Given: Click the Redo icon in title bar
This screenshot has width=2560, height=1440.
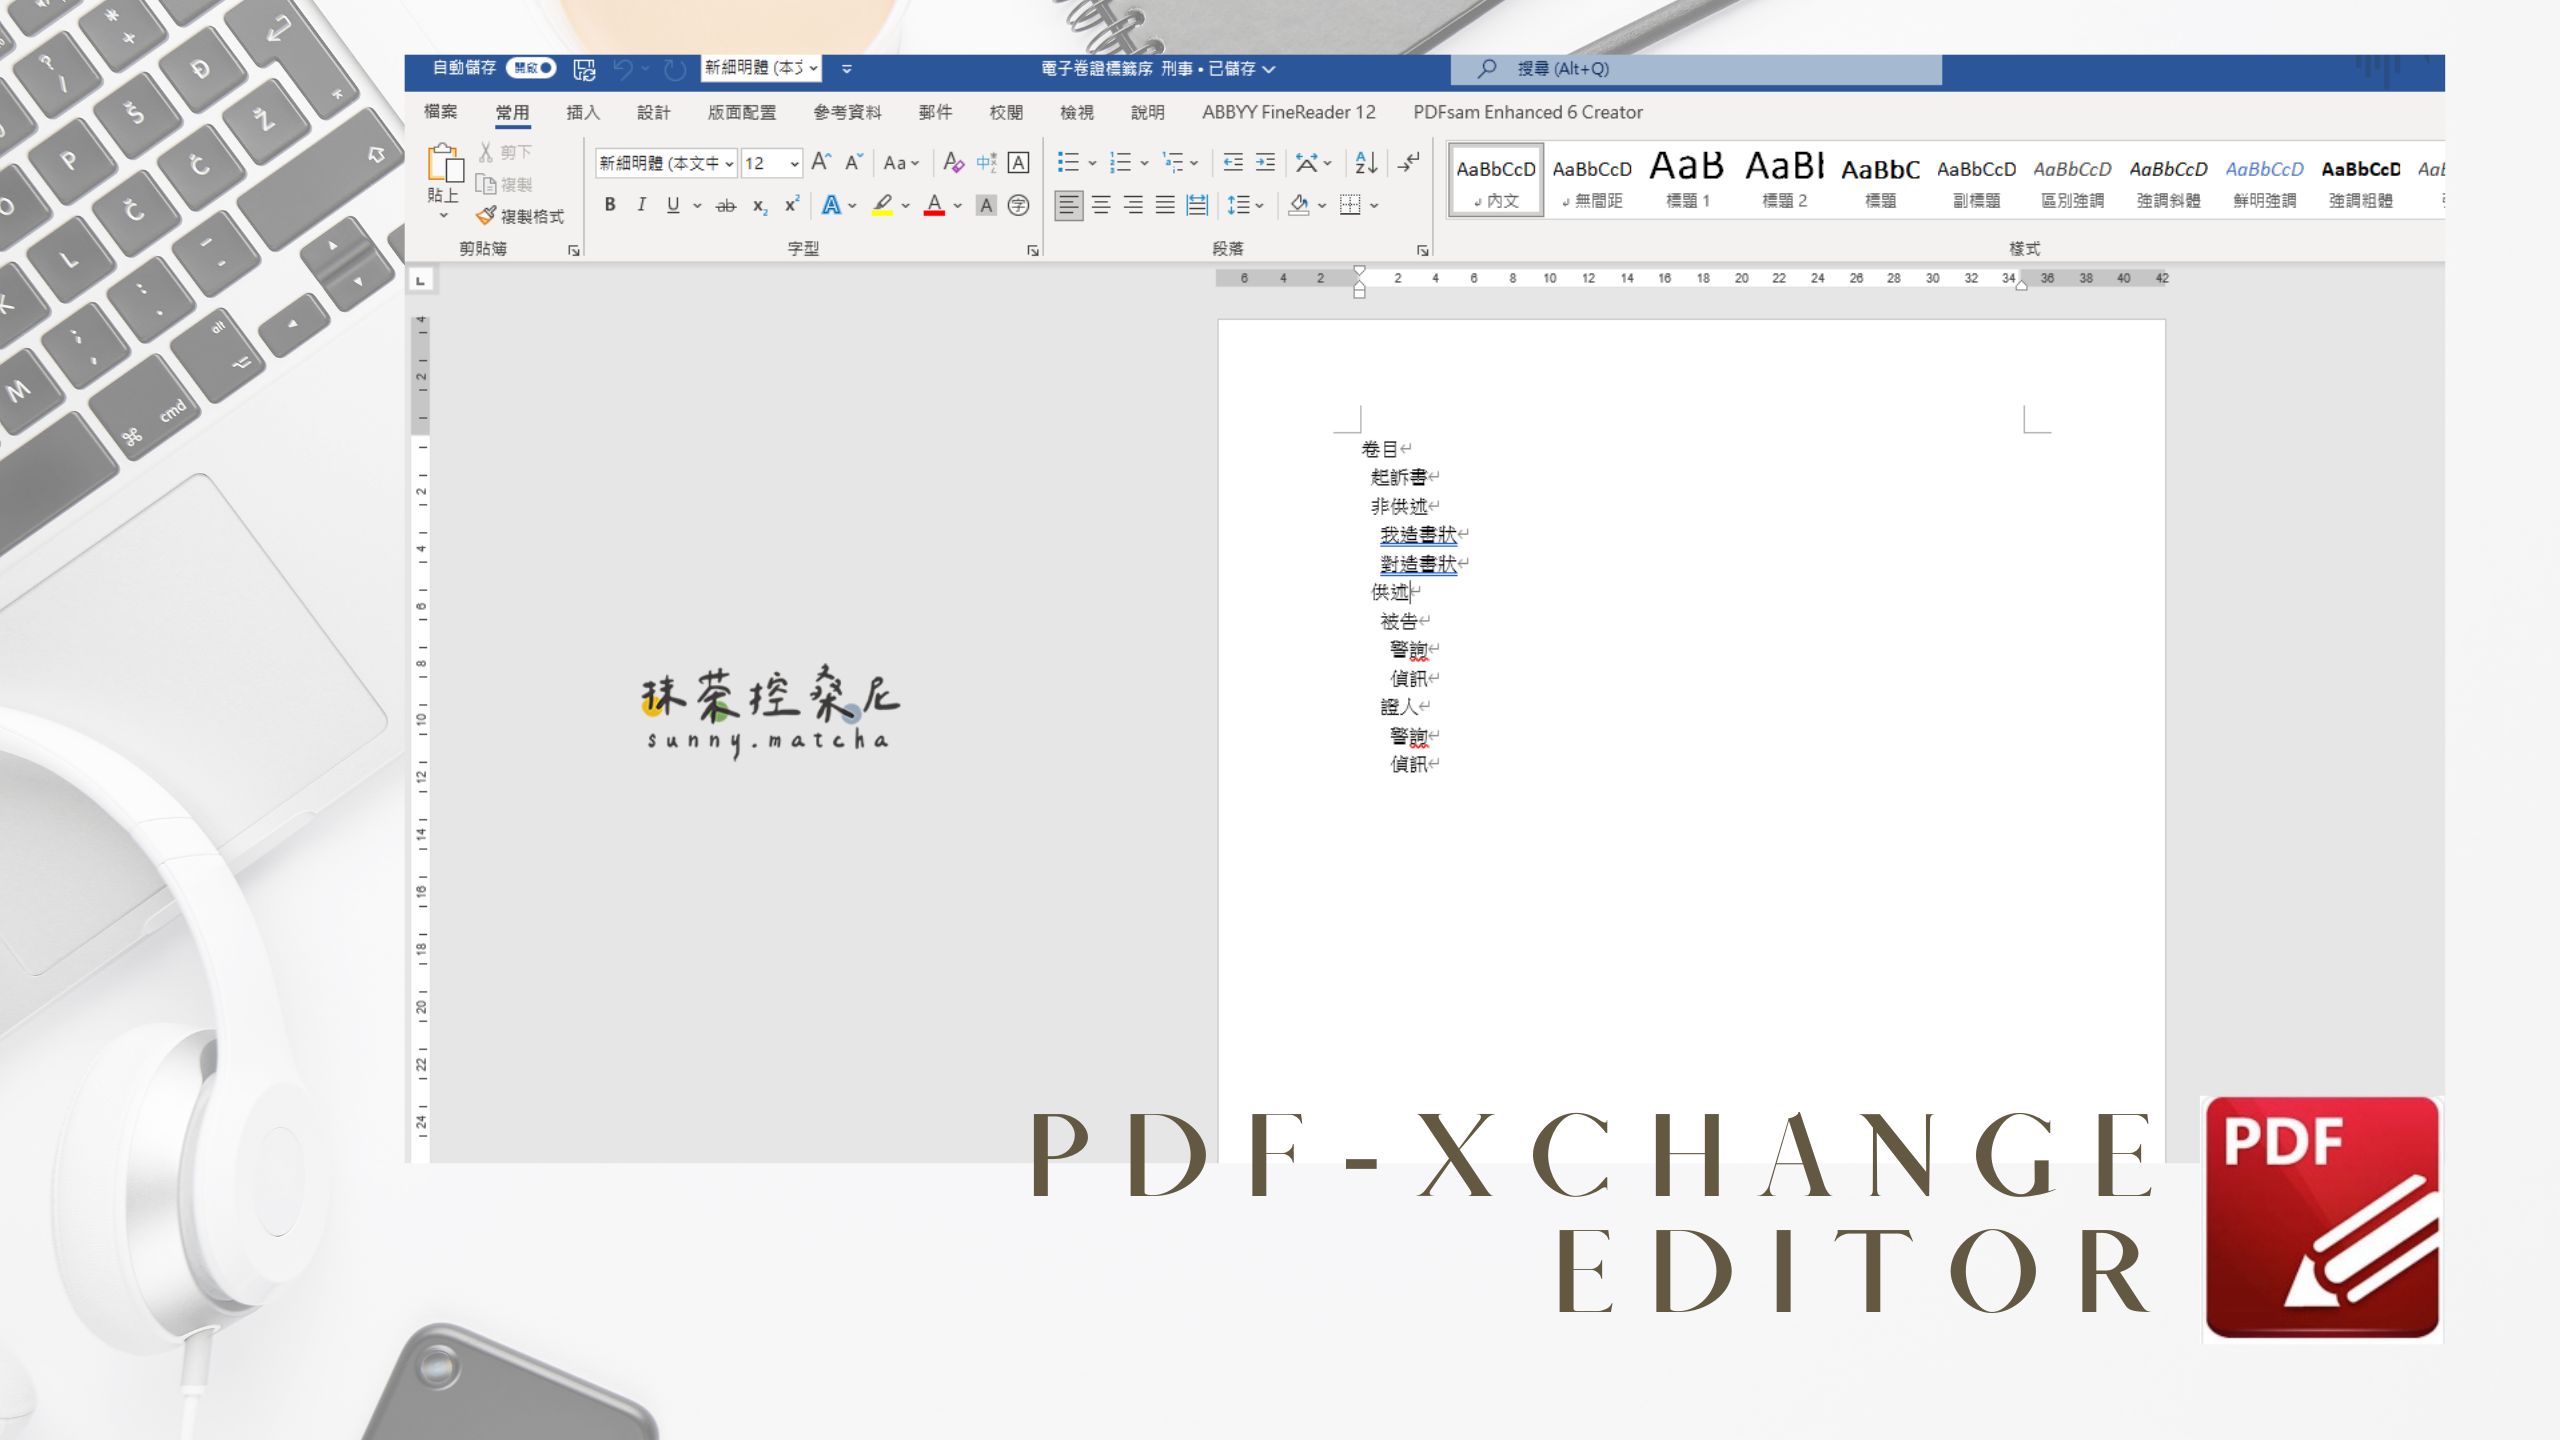Looking at the screenshot, I should point(675,69).
